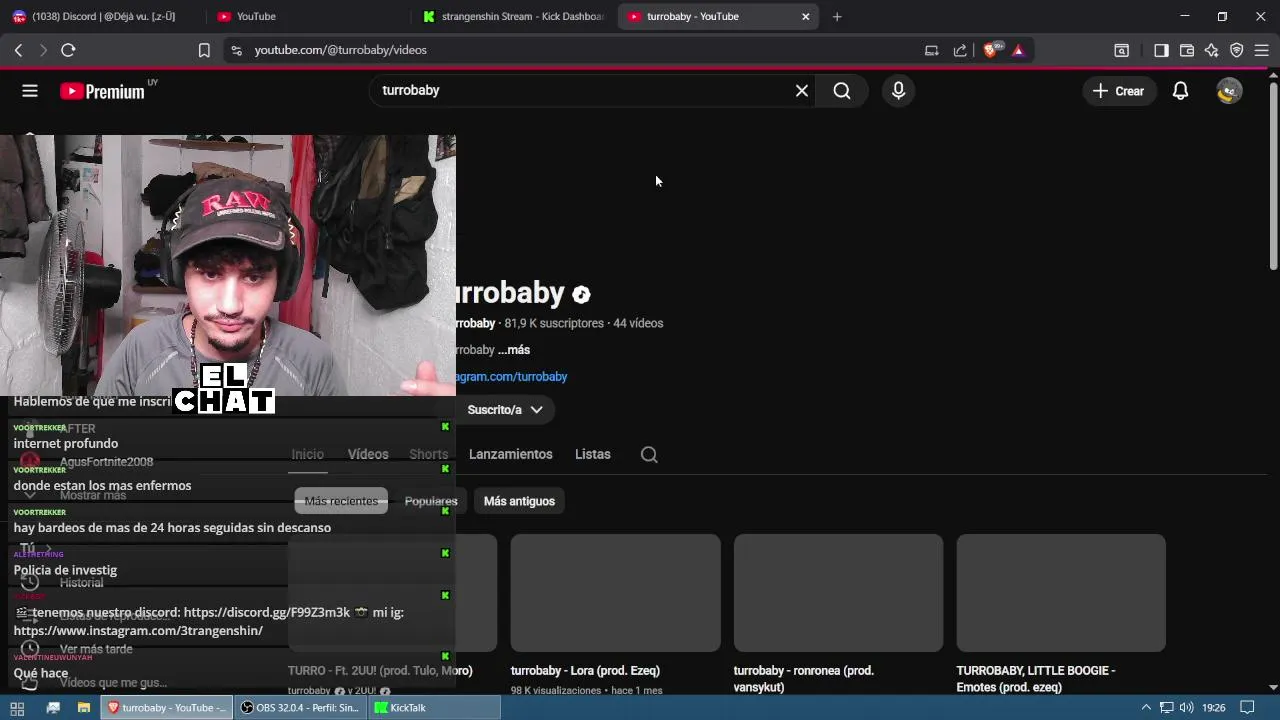Click the scrollbar down arrow
Screen dimensions: 1280x720
[x=1273, y=687]
